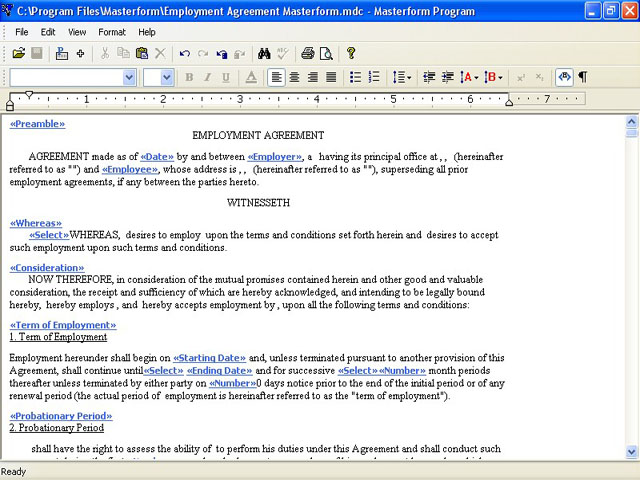Click the «Employee» field link
Screen dimensions: 640x480
[130, 169]
